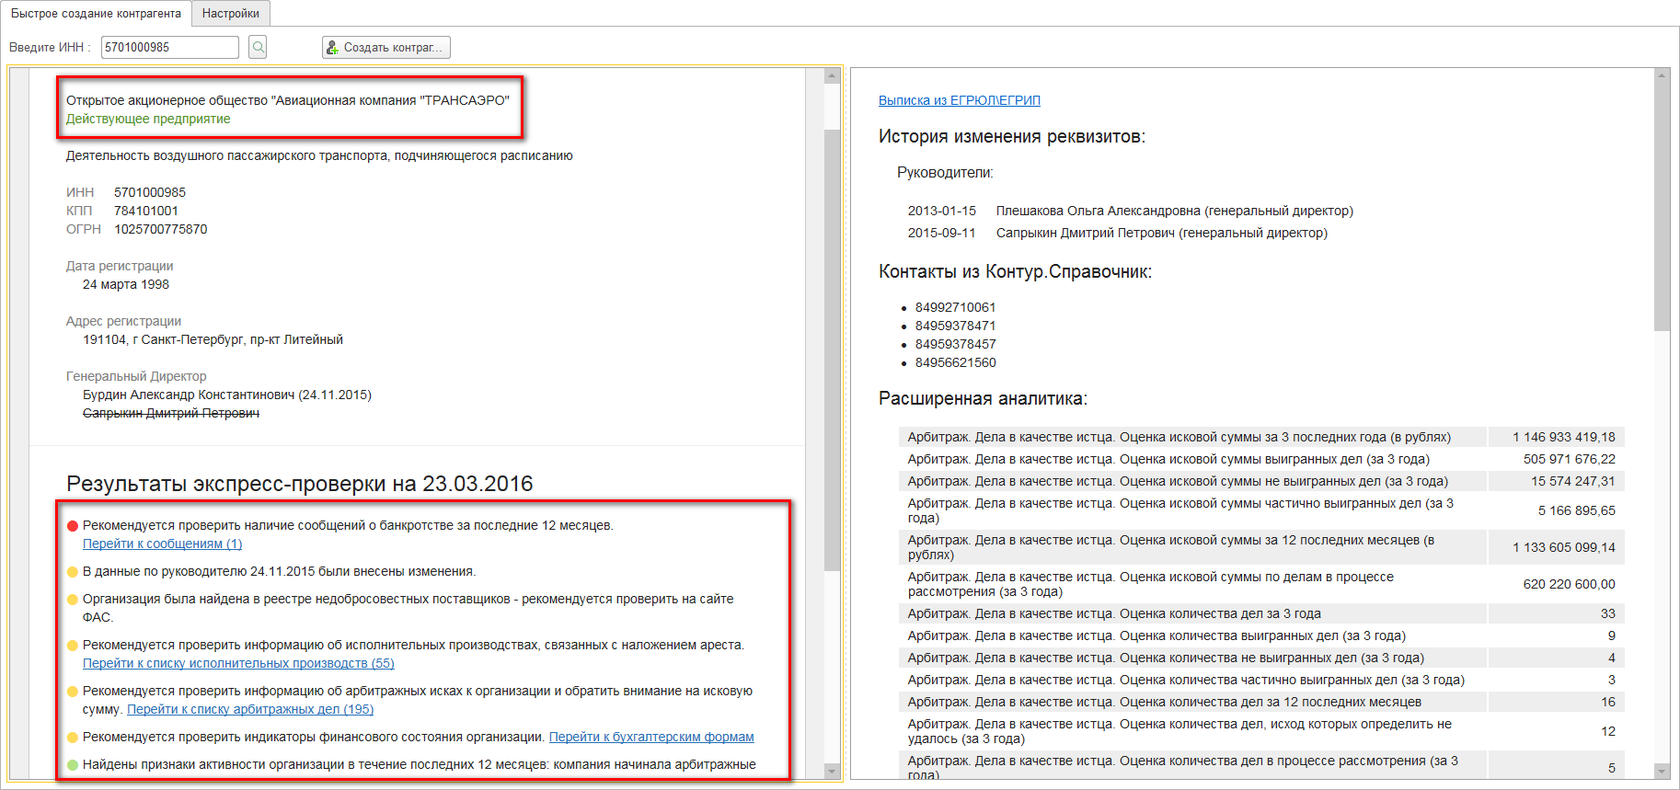This screenshot has height=790, width=1680.
Task: Click the INN value 5701000985 in company details
Action: click(150, 192)
